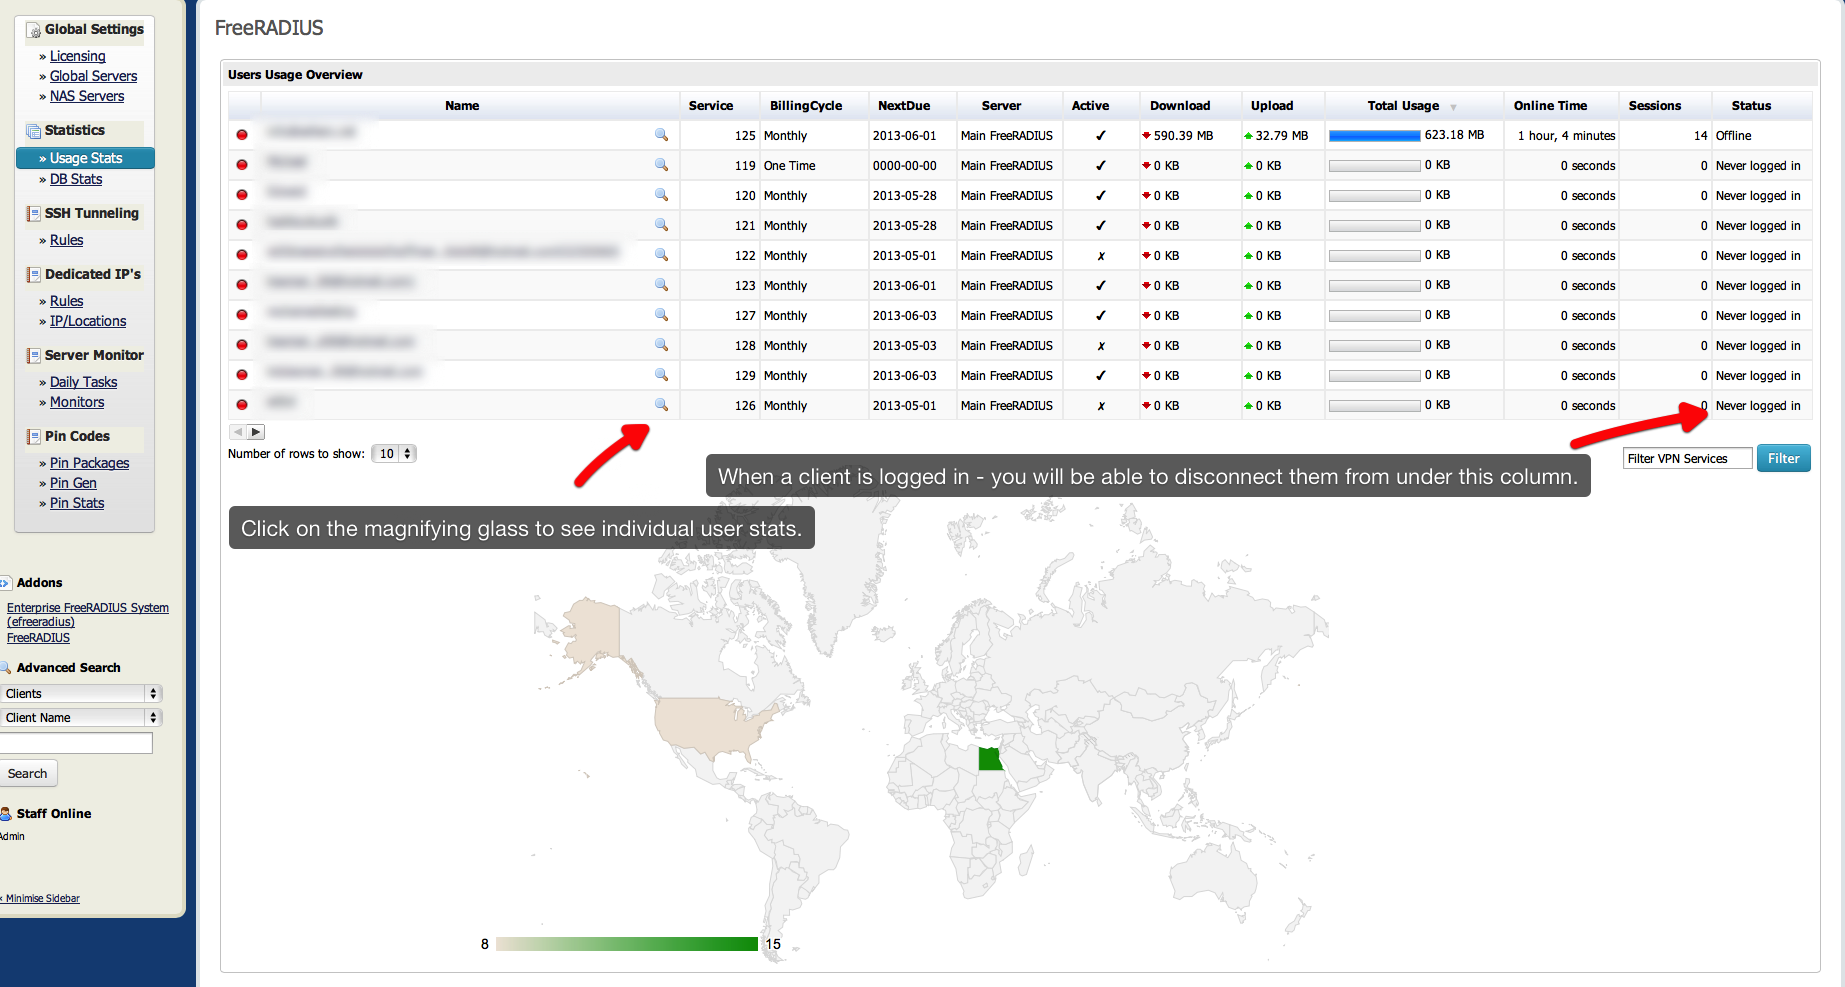1845x987 pixels.
Task: Sort table by Download column header
Action: [1180, 106]
